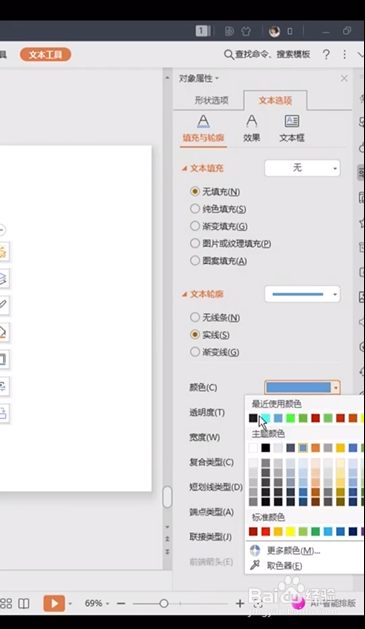The width and height of the screenshot is (365, 629).
Task: Click the 短划线类型(D) label
Action: (x=216, y=487)
